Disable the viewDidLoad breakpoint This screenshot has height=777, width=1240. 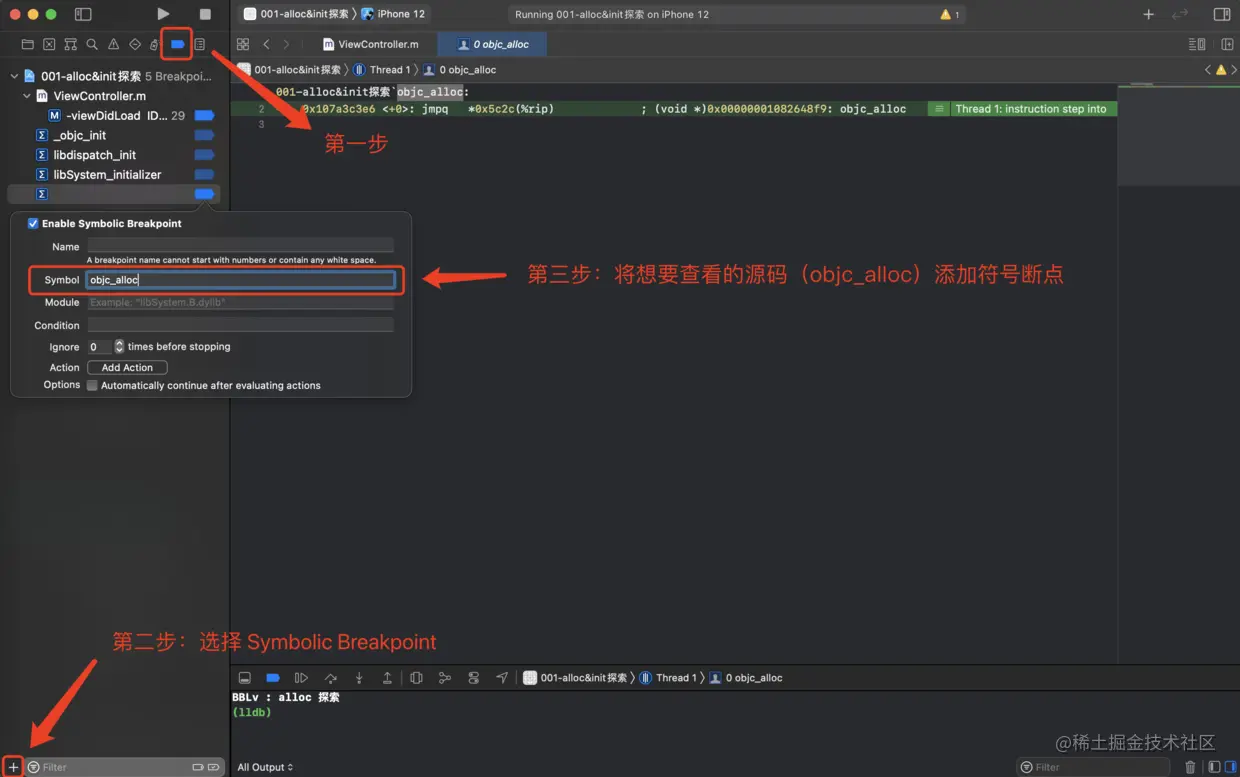click(x=204, y=116)
